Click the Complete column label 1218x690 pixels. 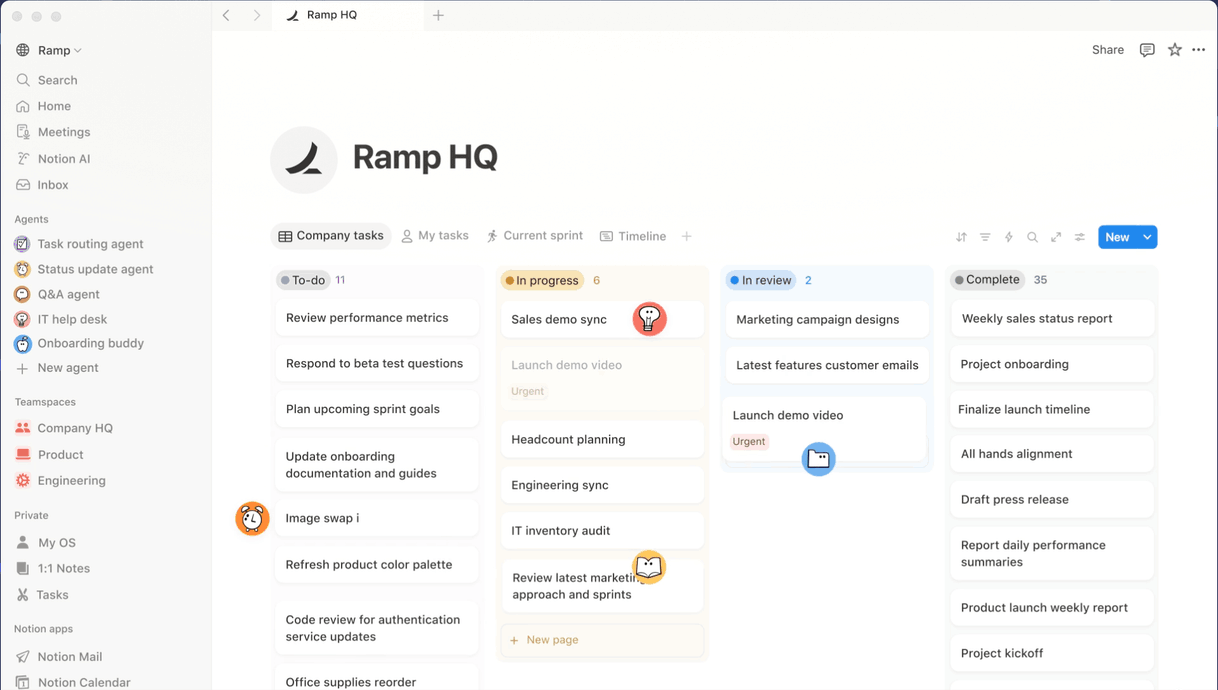click(987, 280)
